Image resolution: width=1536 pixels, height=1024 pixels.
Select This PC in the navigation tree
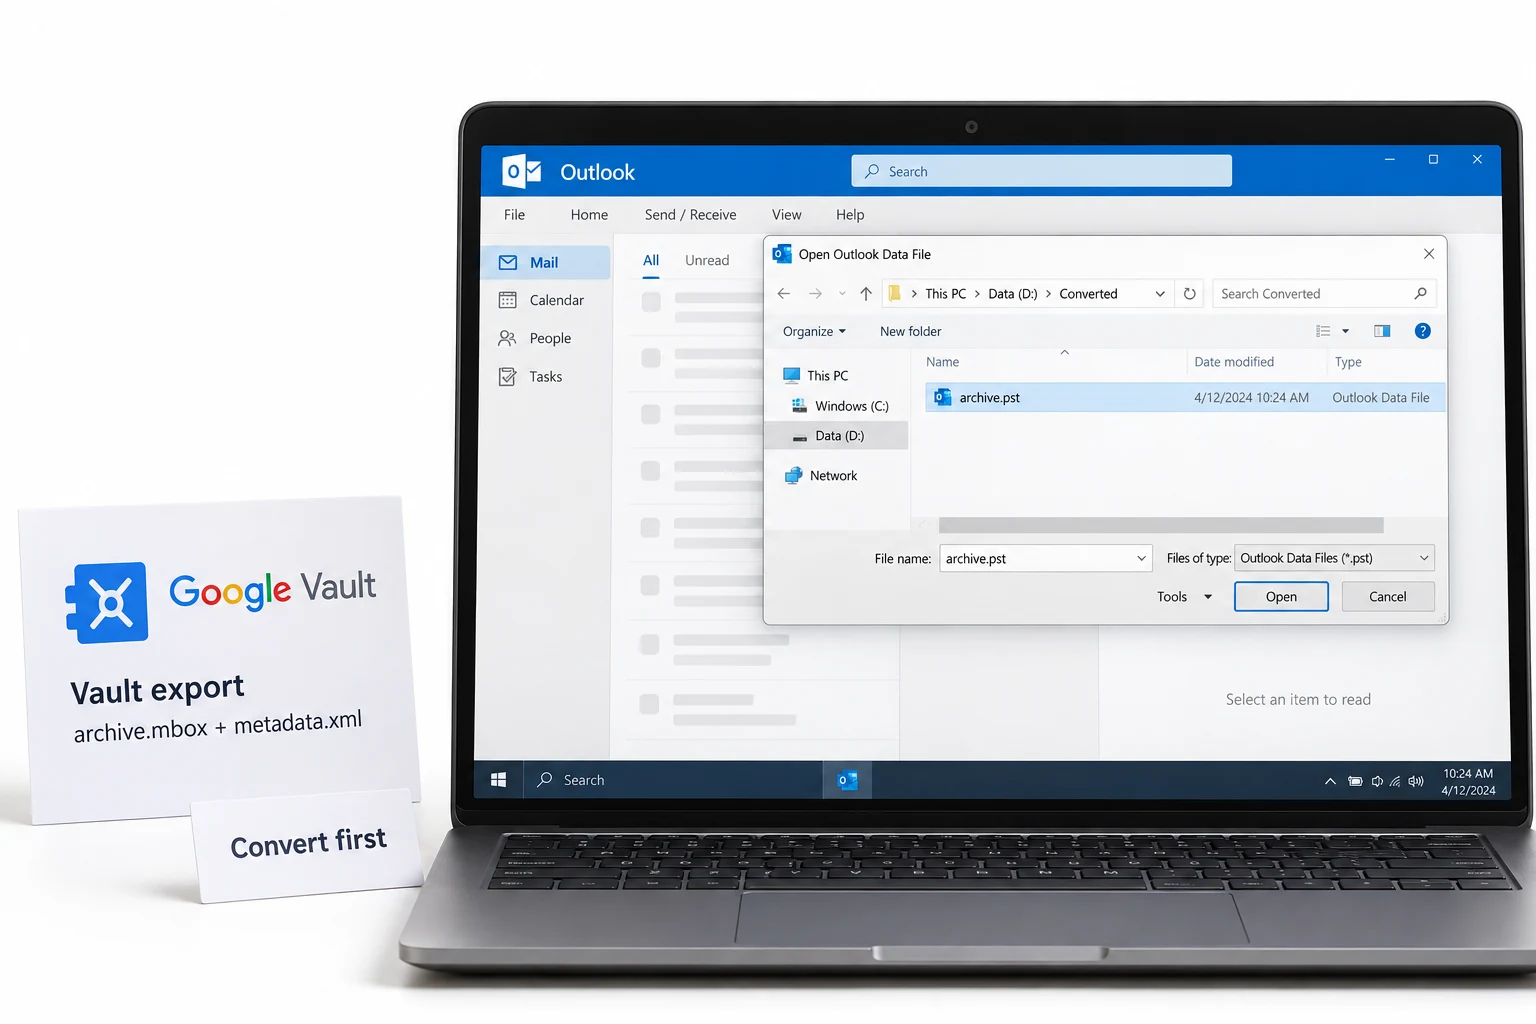816,376
